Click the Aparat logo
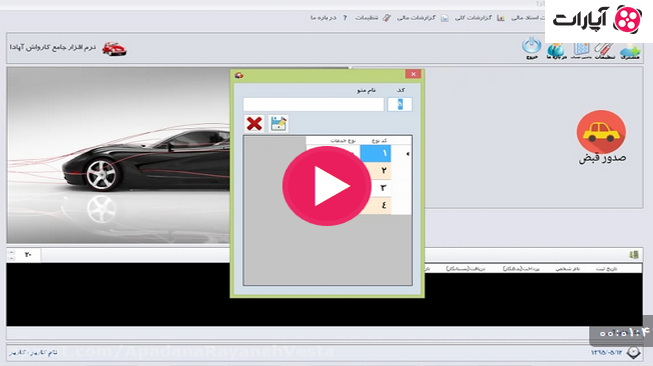653x366 pixels. click(x=598, y=20)
